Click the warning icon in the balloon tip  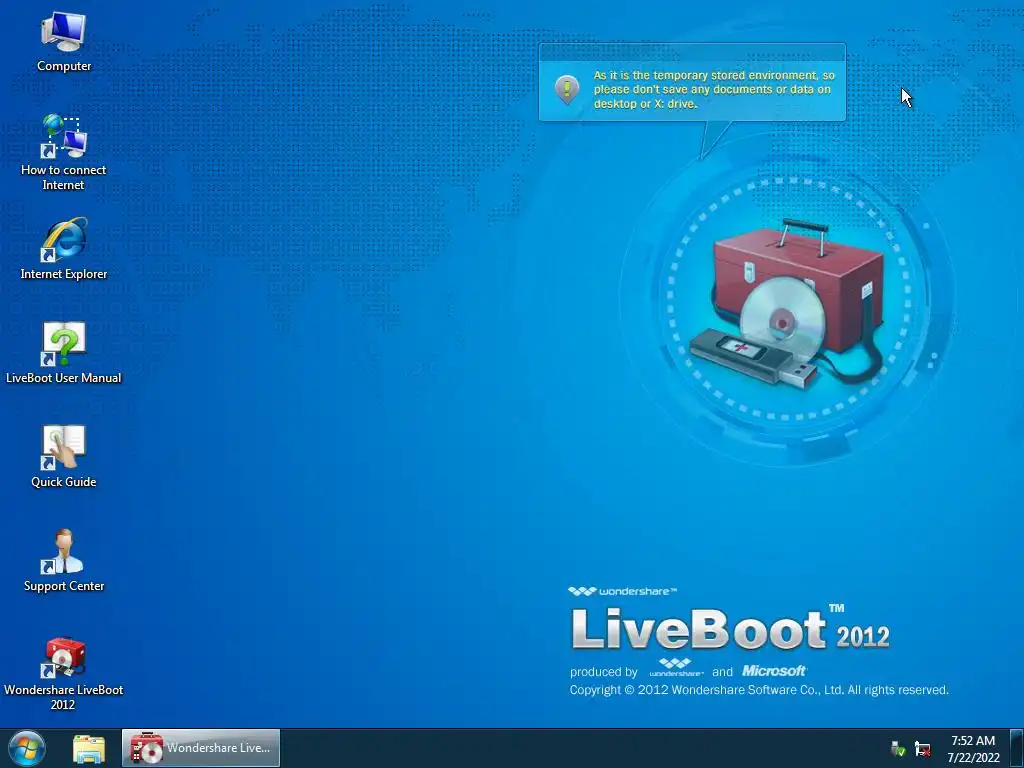(x=567, y=89)
